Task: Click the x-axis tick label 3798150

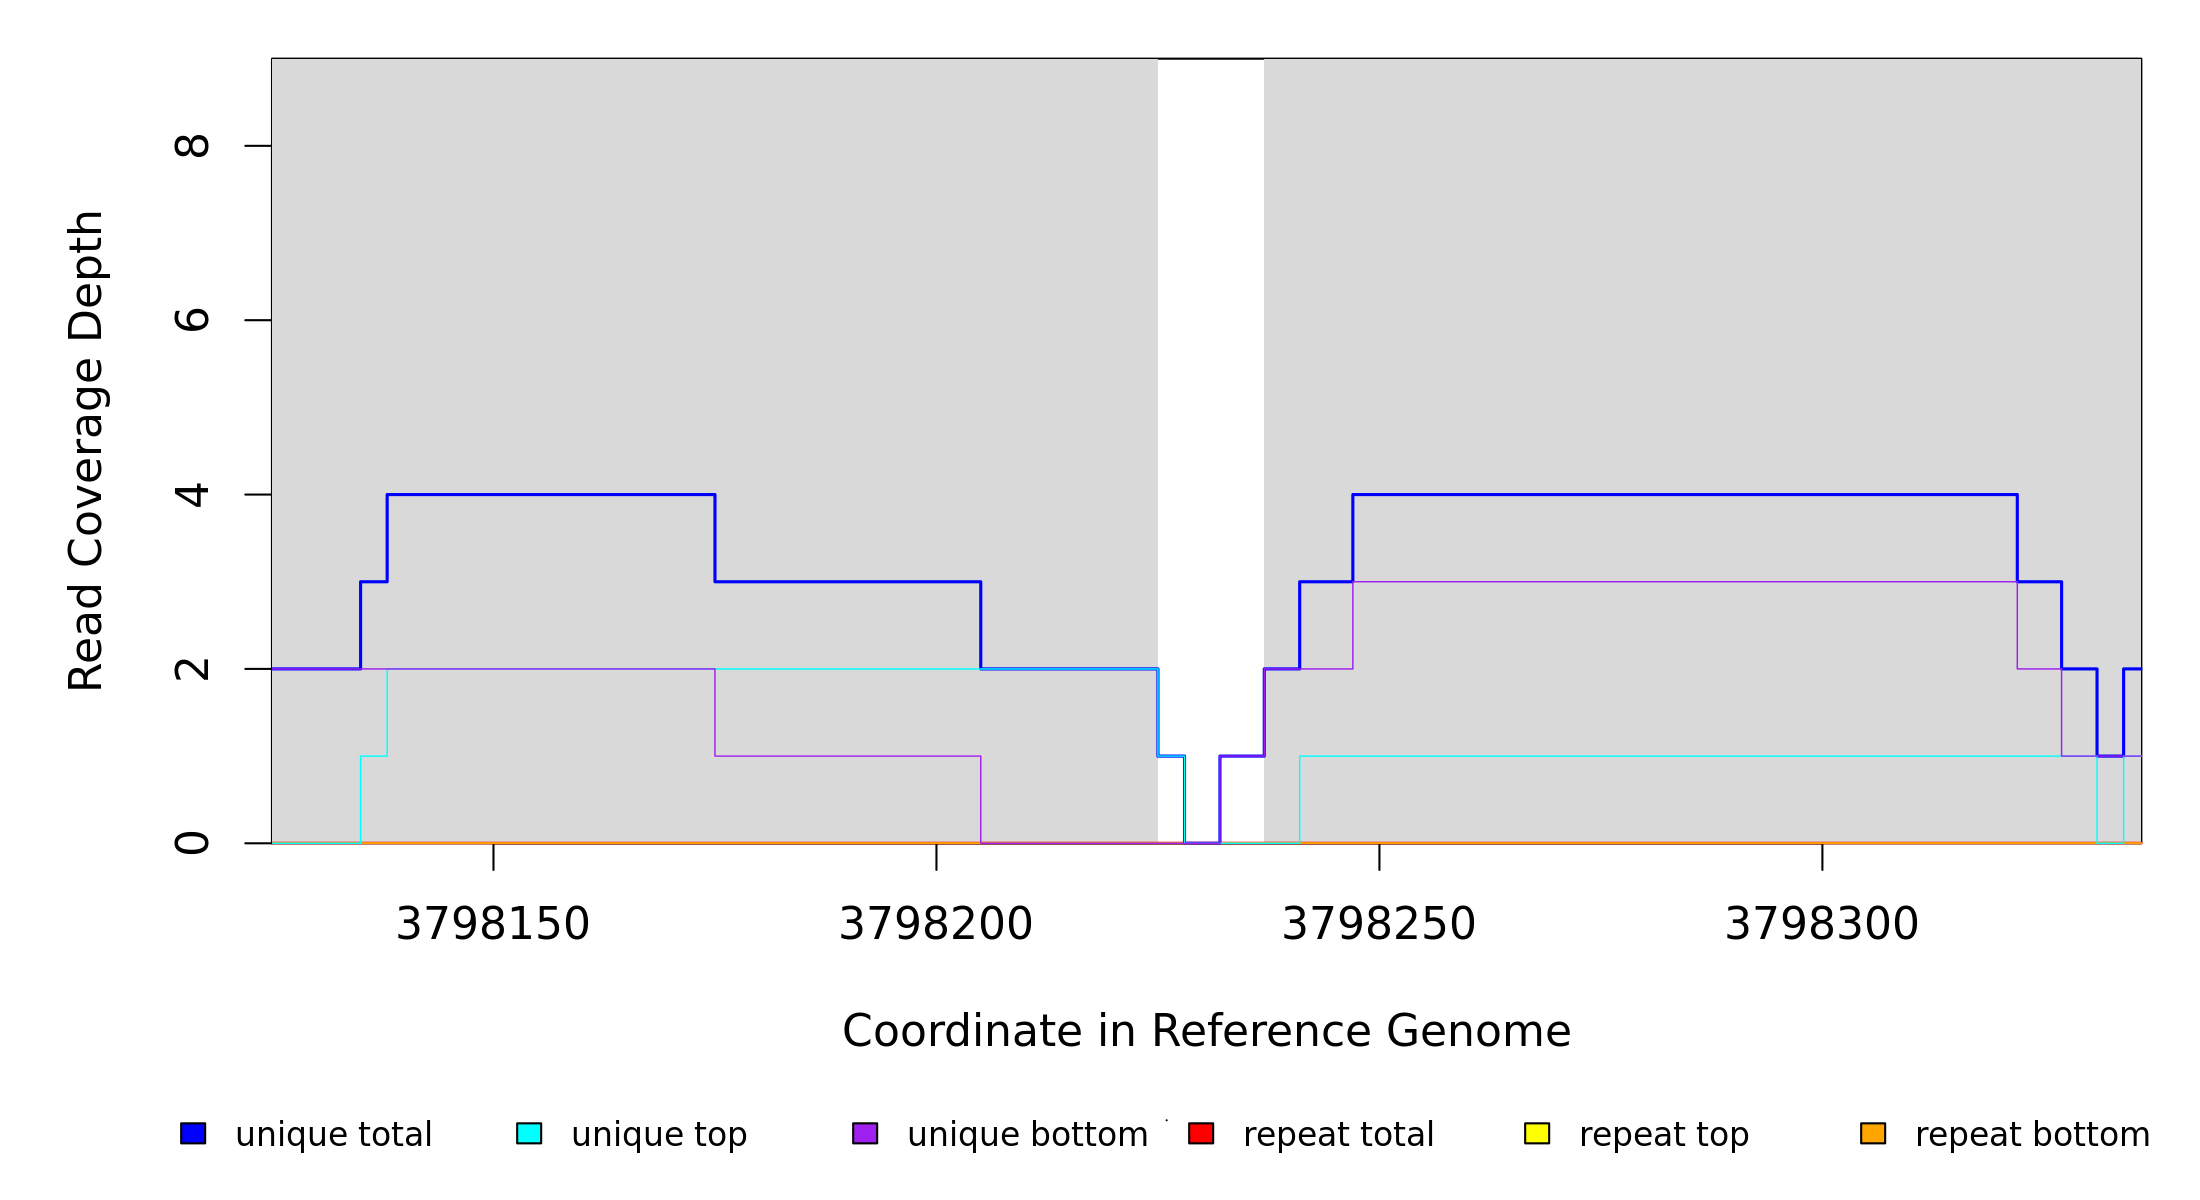Action: 493,924
